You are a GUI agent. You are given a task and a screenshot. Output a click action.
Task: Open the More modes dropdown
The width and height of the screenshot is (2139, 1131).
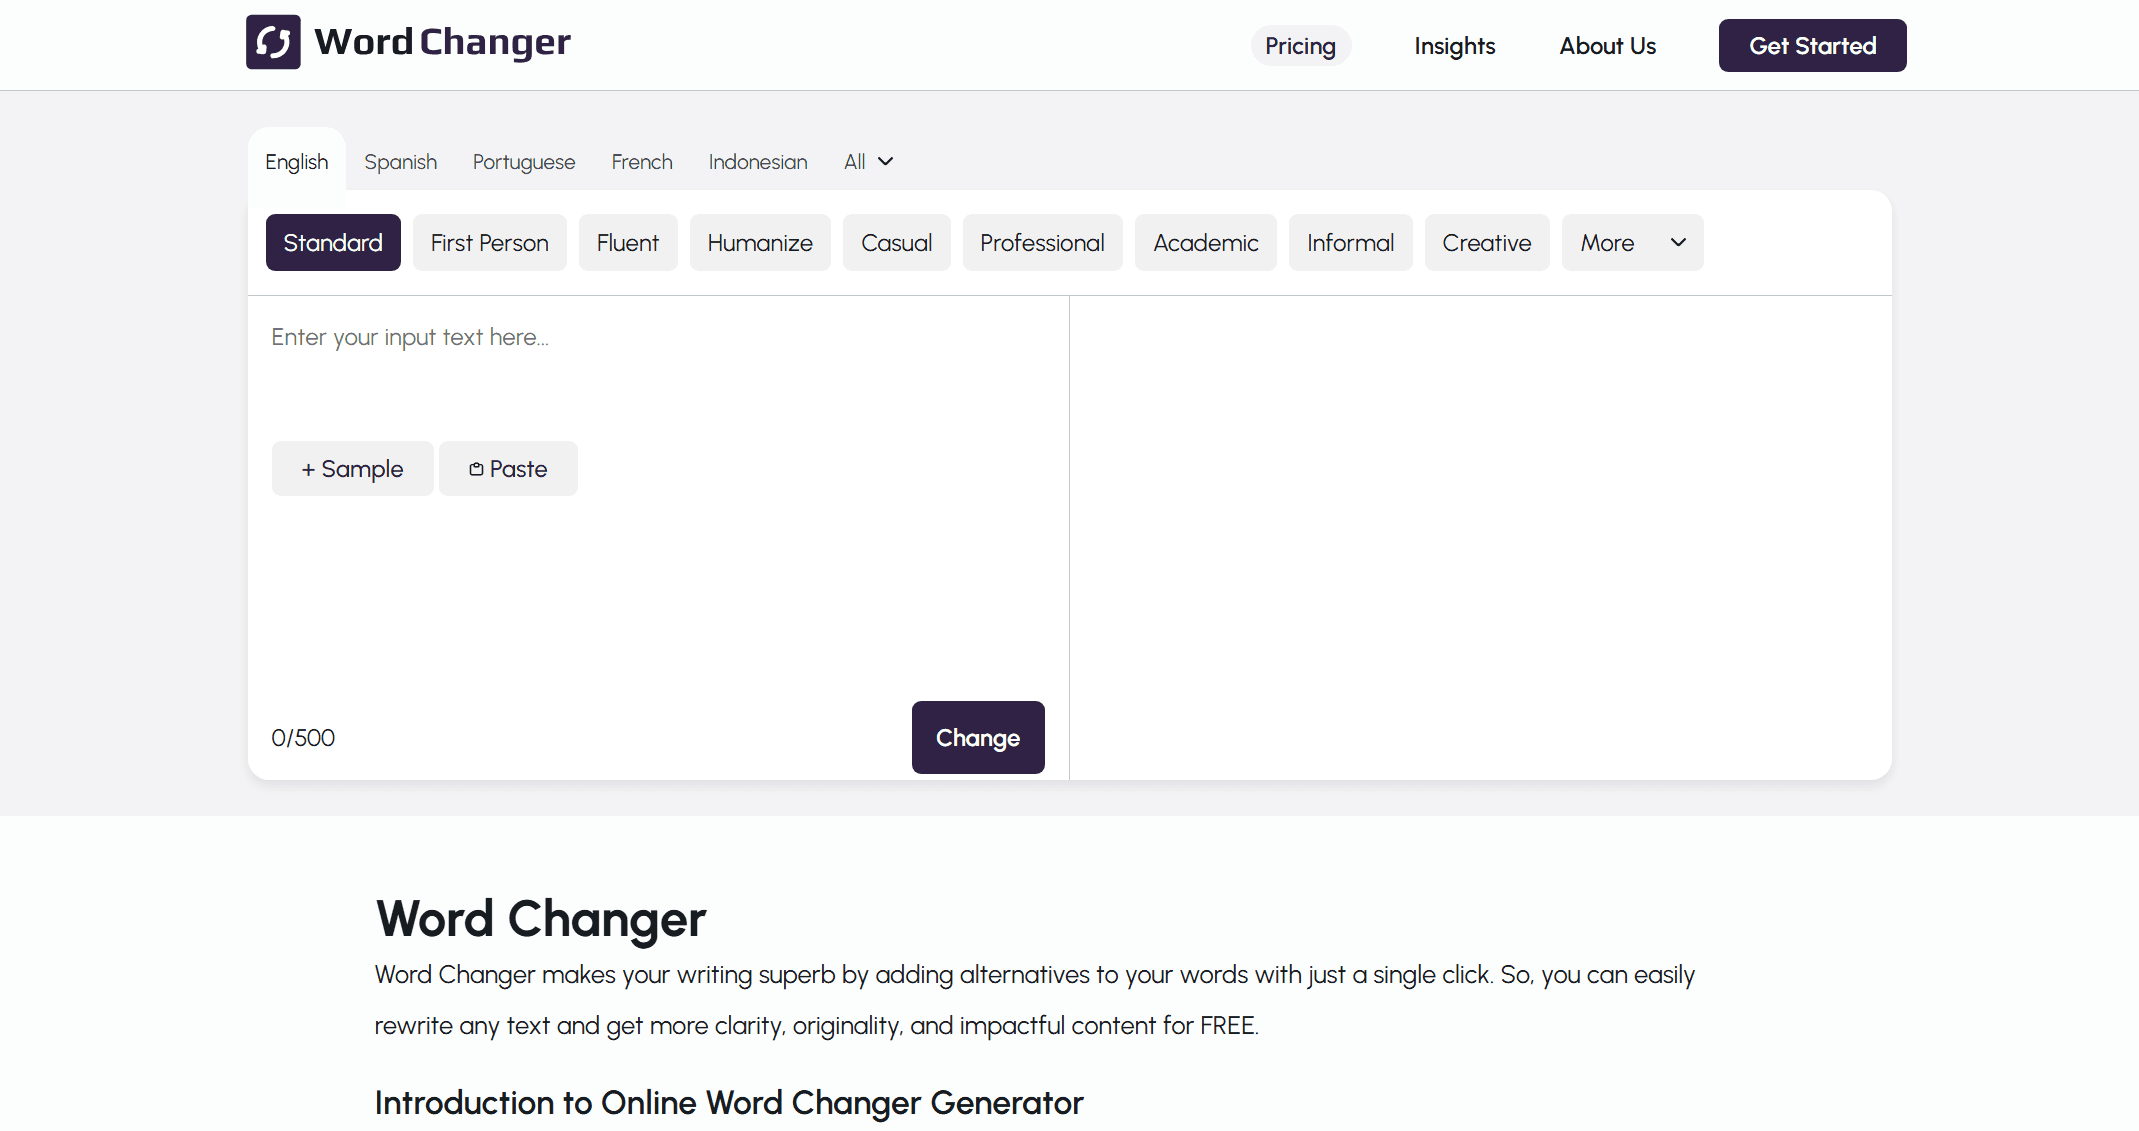pyautogui.click(x=1632, y=243)
